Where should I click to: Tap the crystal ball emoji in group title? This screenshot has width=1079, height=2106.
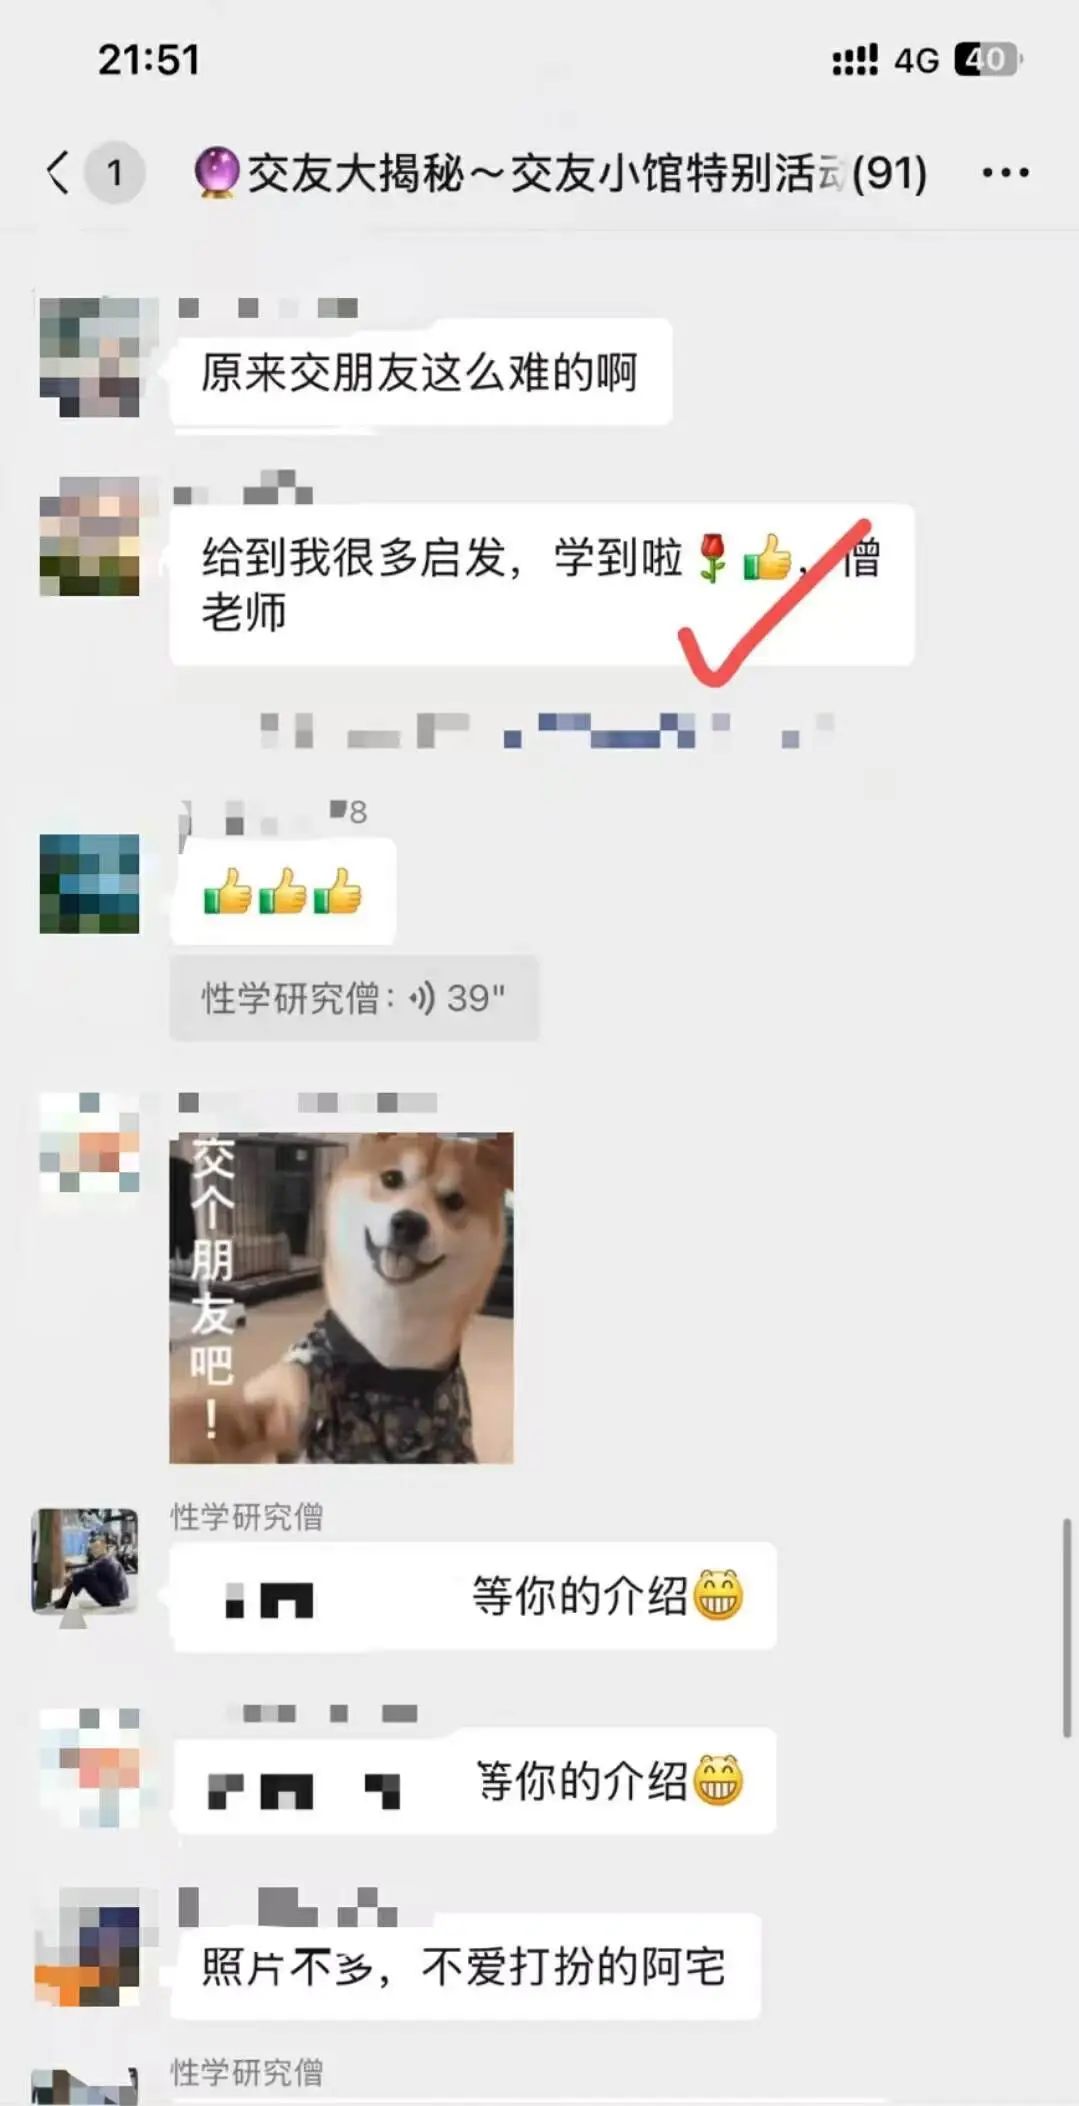(217, 172)
